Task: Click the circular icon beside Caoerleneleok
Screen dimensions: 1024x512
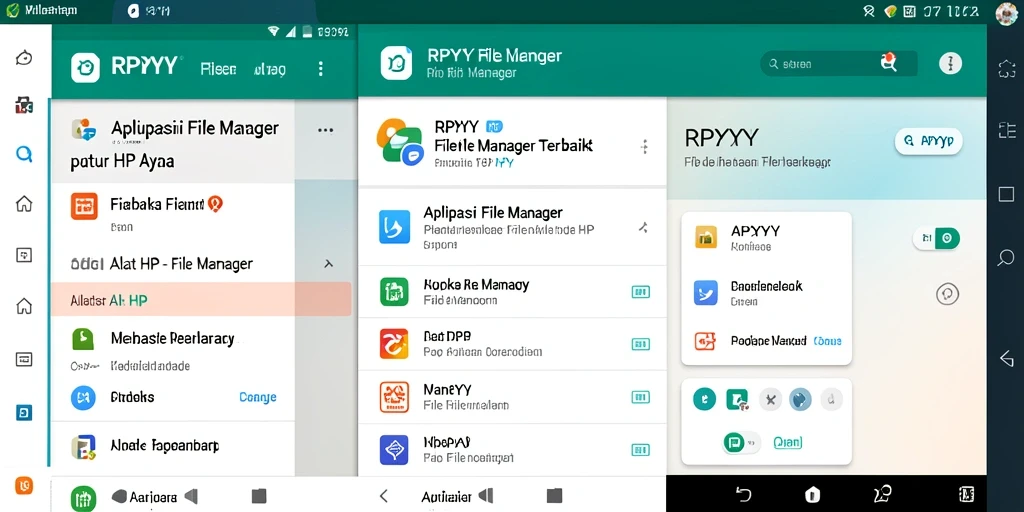Action: pos(947,294)
